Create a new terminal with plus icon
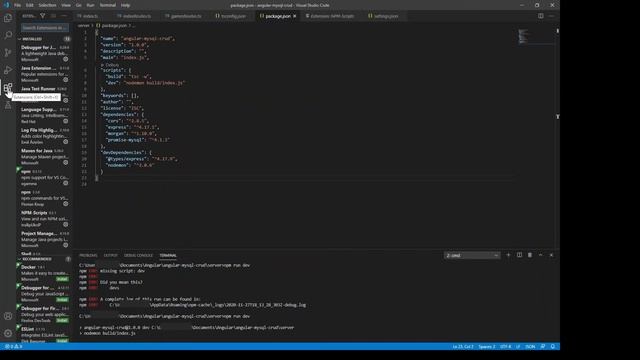This screenshot has height=360, width=640. (x=509, y=255)
